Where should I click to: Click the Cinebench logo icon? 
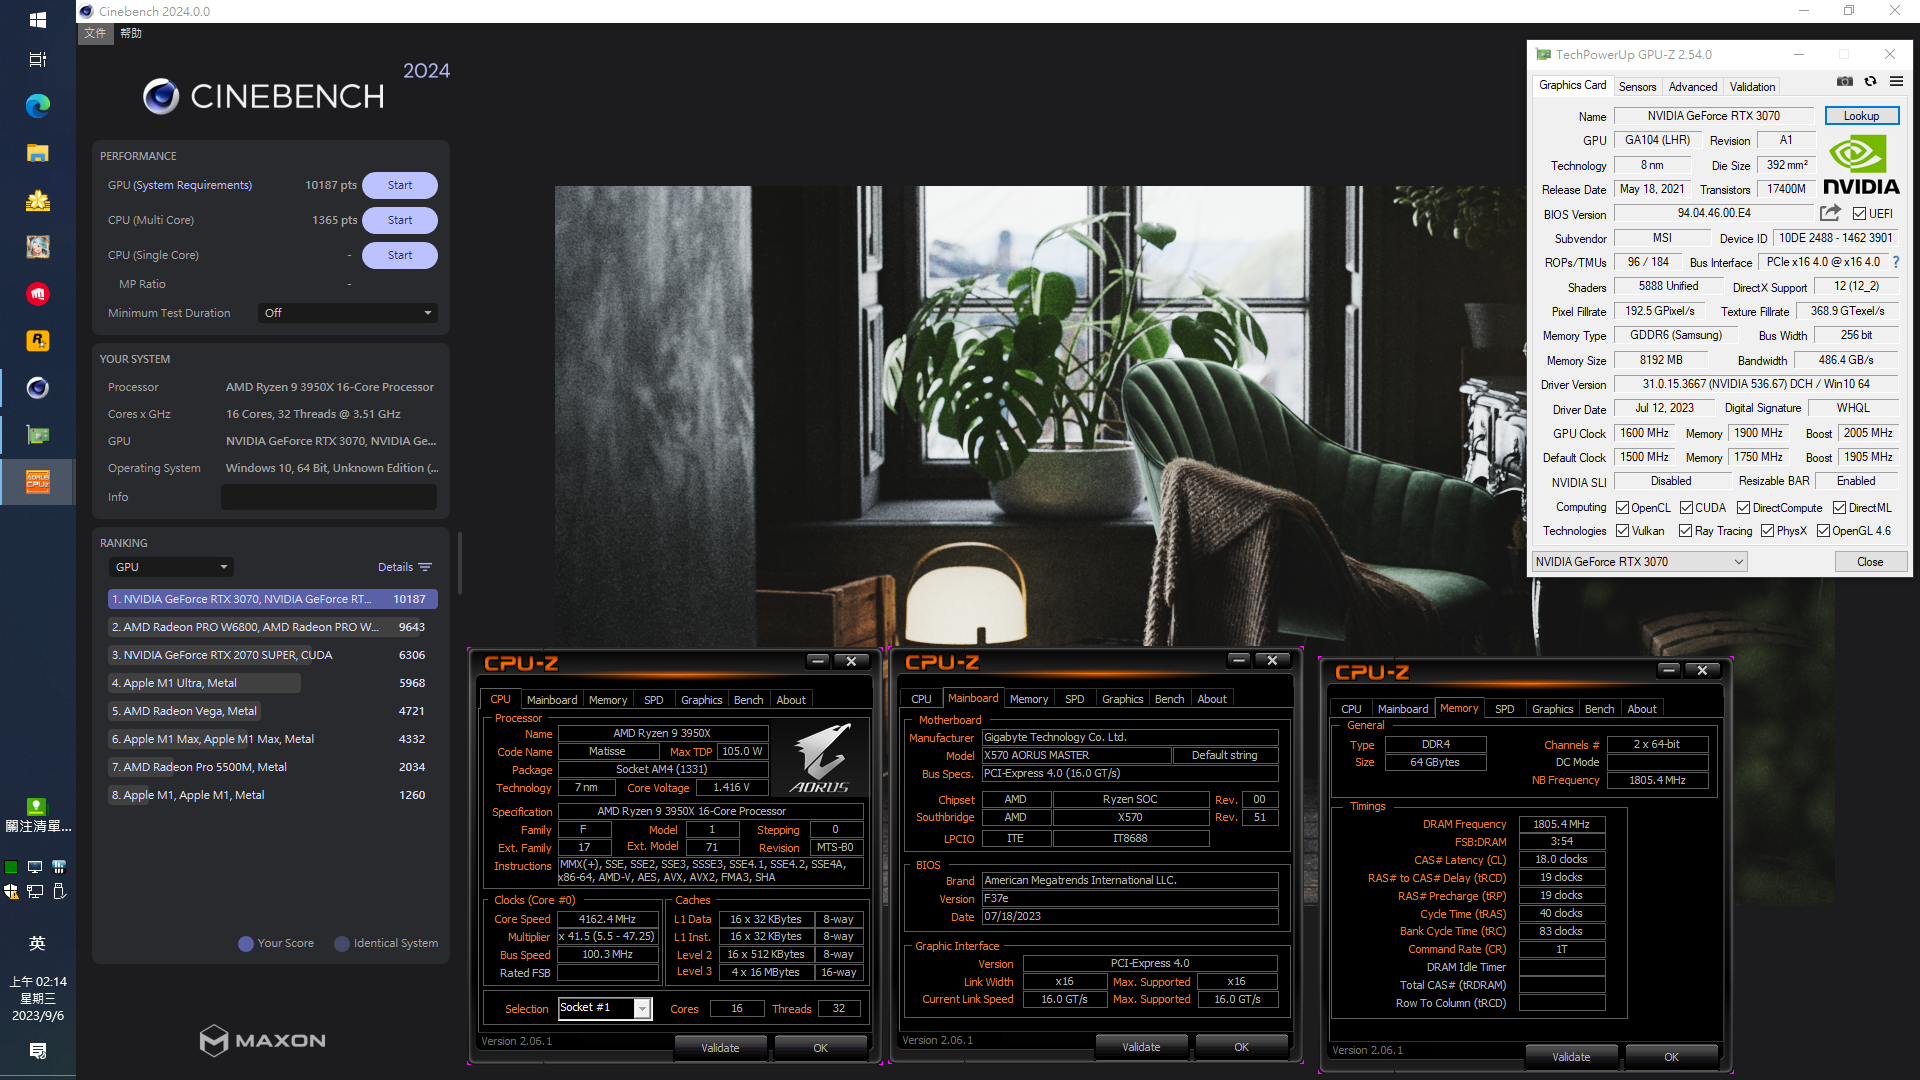pyautogui.click(x=161, y=96)
